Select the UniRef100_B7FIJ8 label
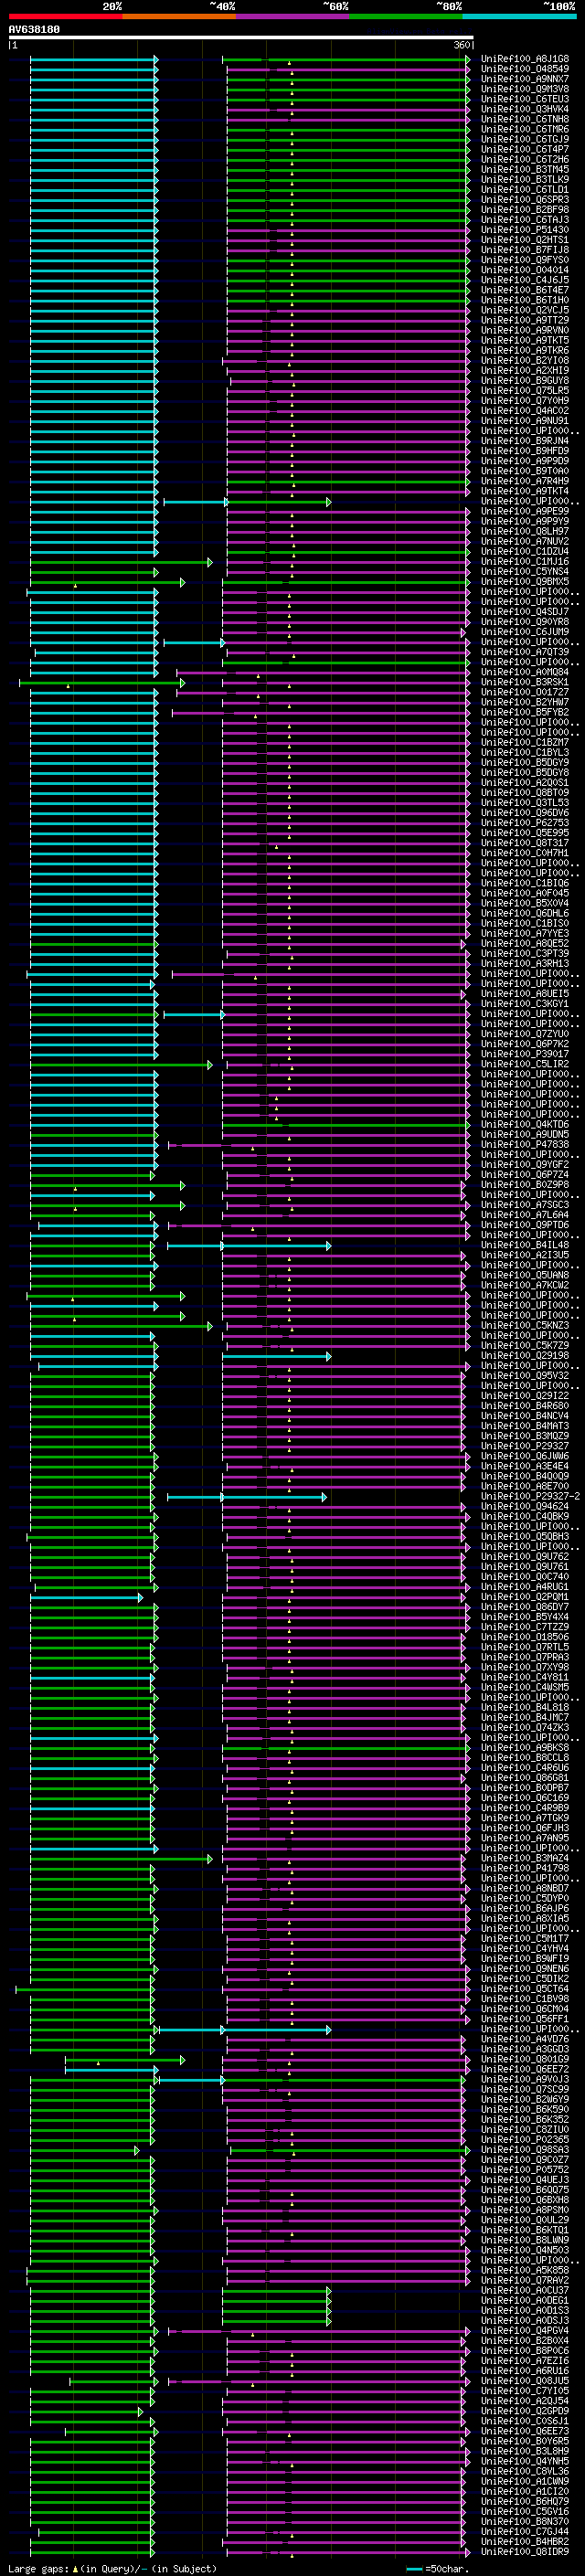 (525, 250)
